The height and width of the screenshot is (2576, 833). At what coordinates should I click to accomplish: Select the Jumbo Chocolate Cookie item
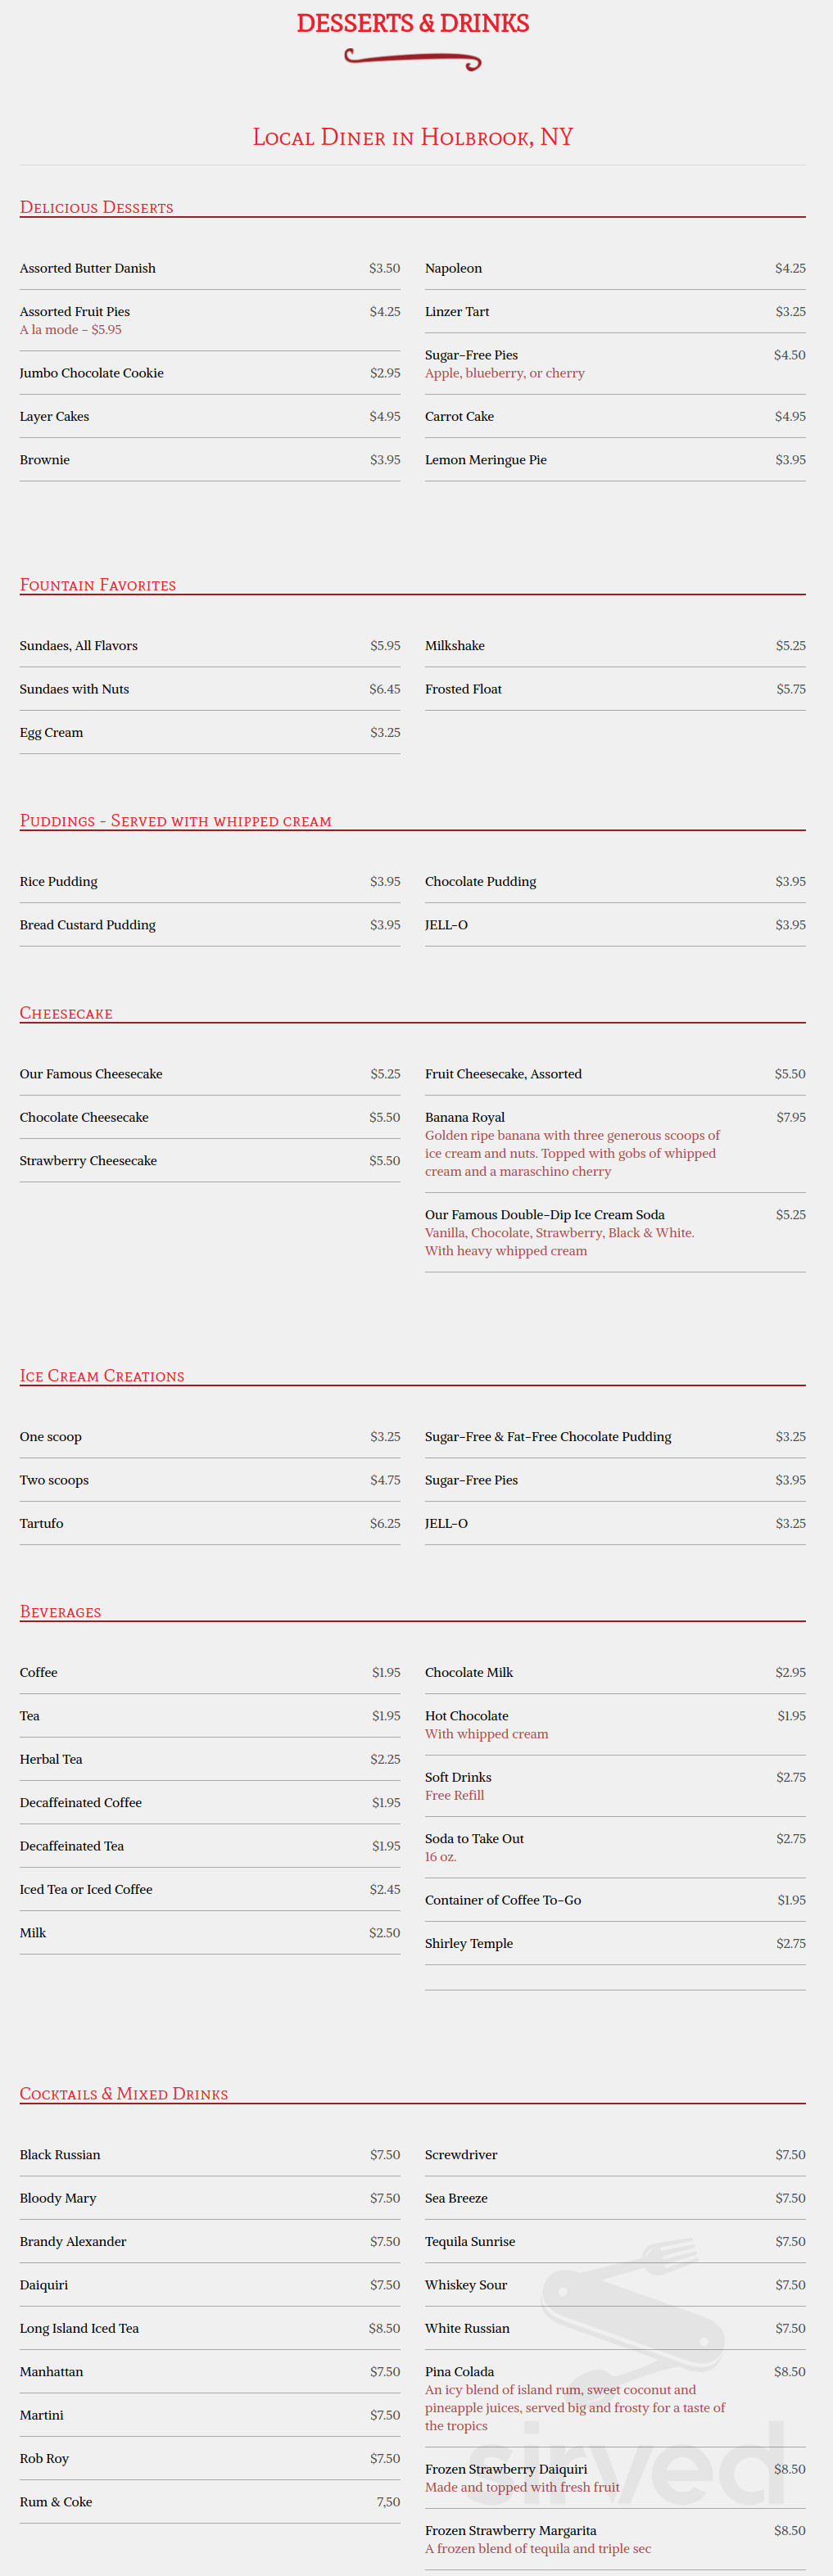pos(92,373)
